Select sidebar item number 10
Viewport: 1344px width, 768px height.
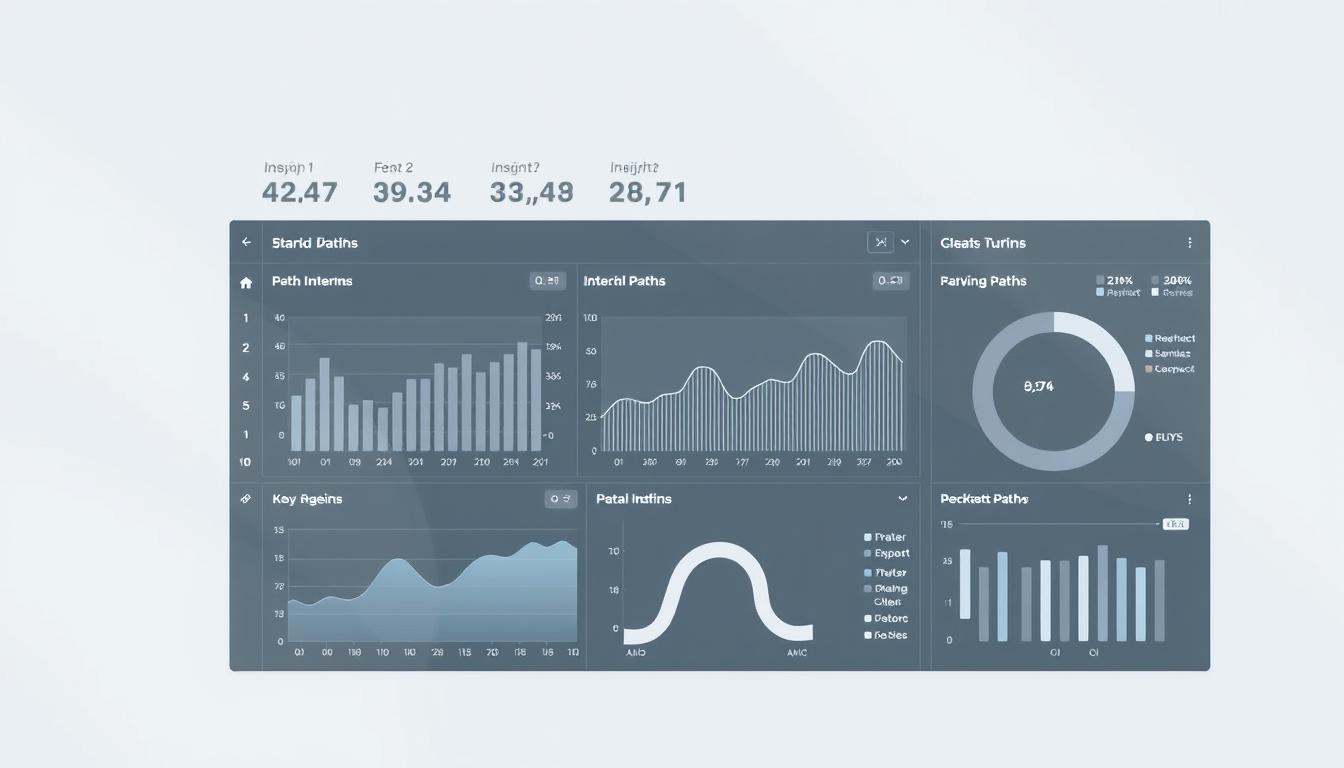coord(245,462)
